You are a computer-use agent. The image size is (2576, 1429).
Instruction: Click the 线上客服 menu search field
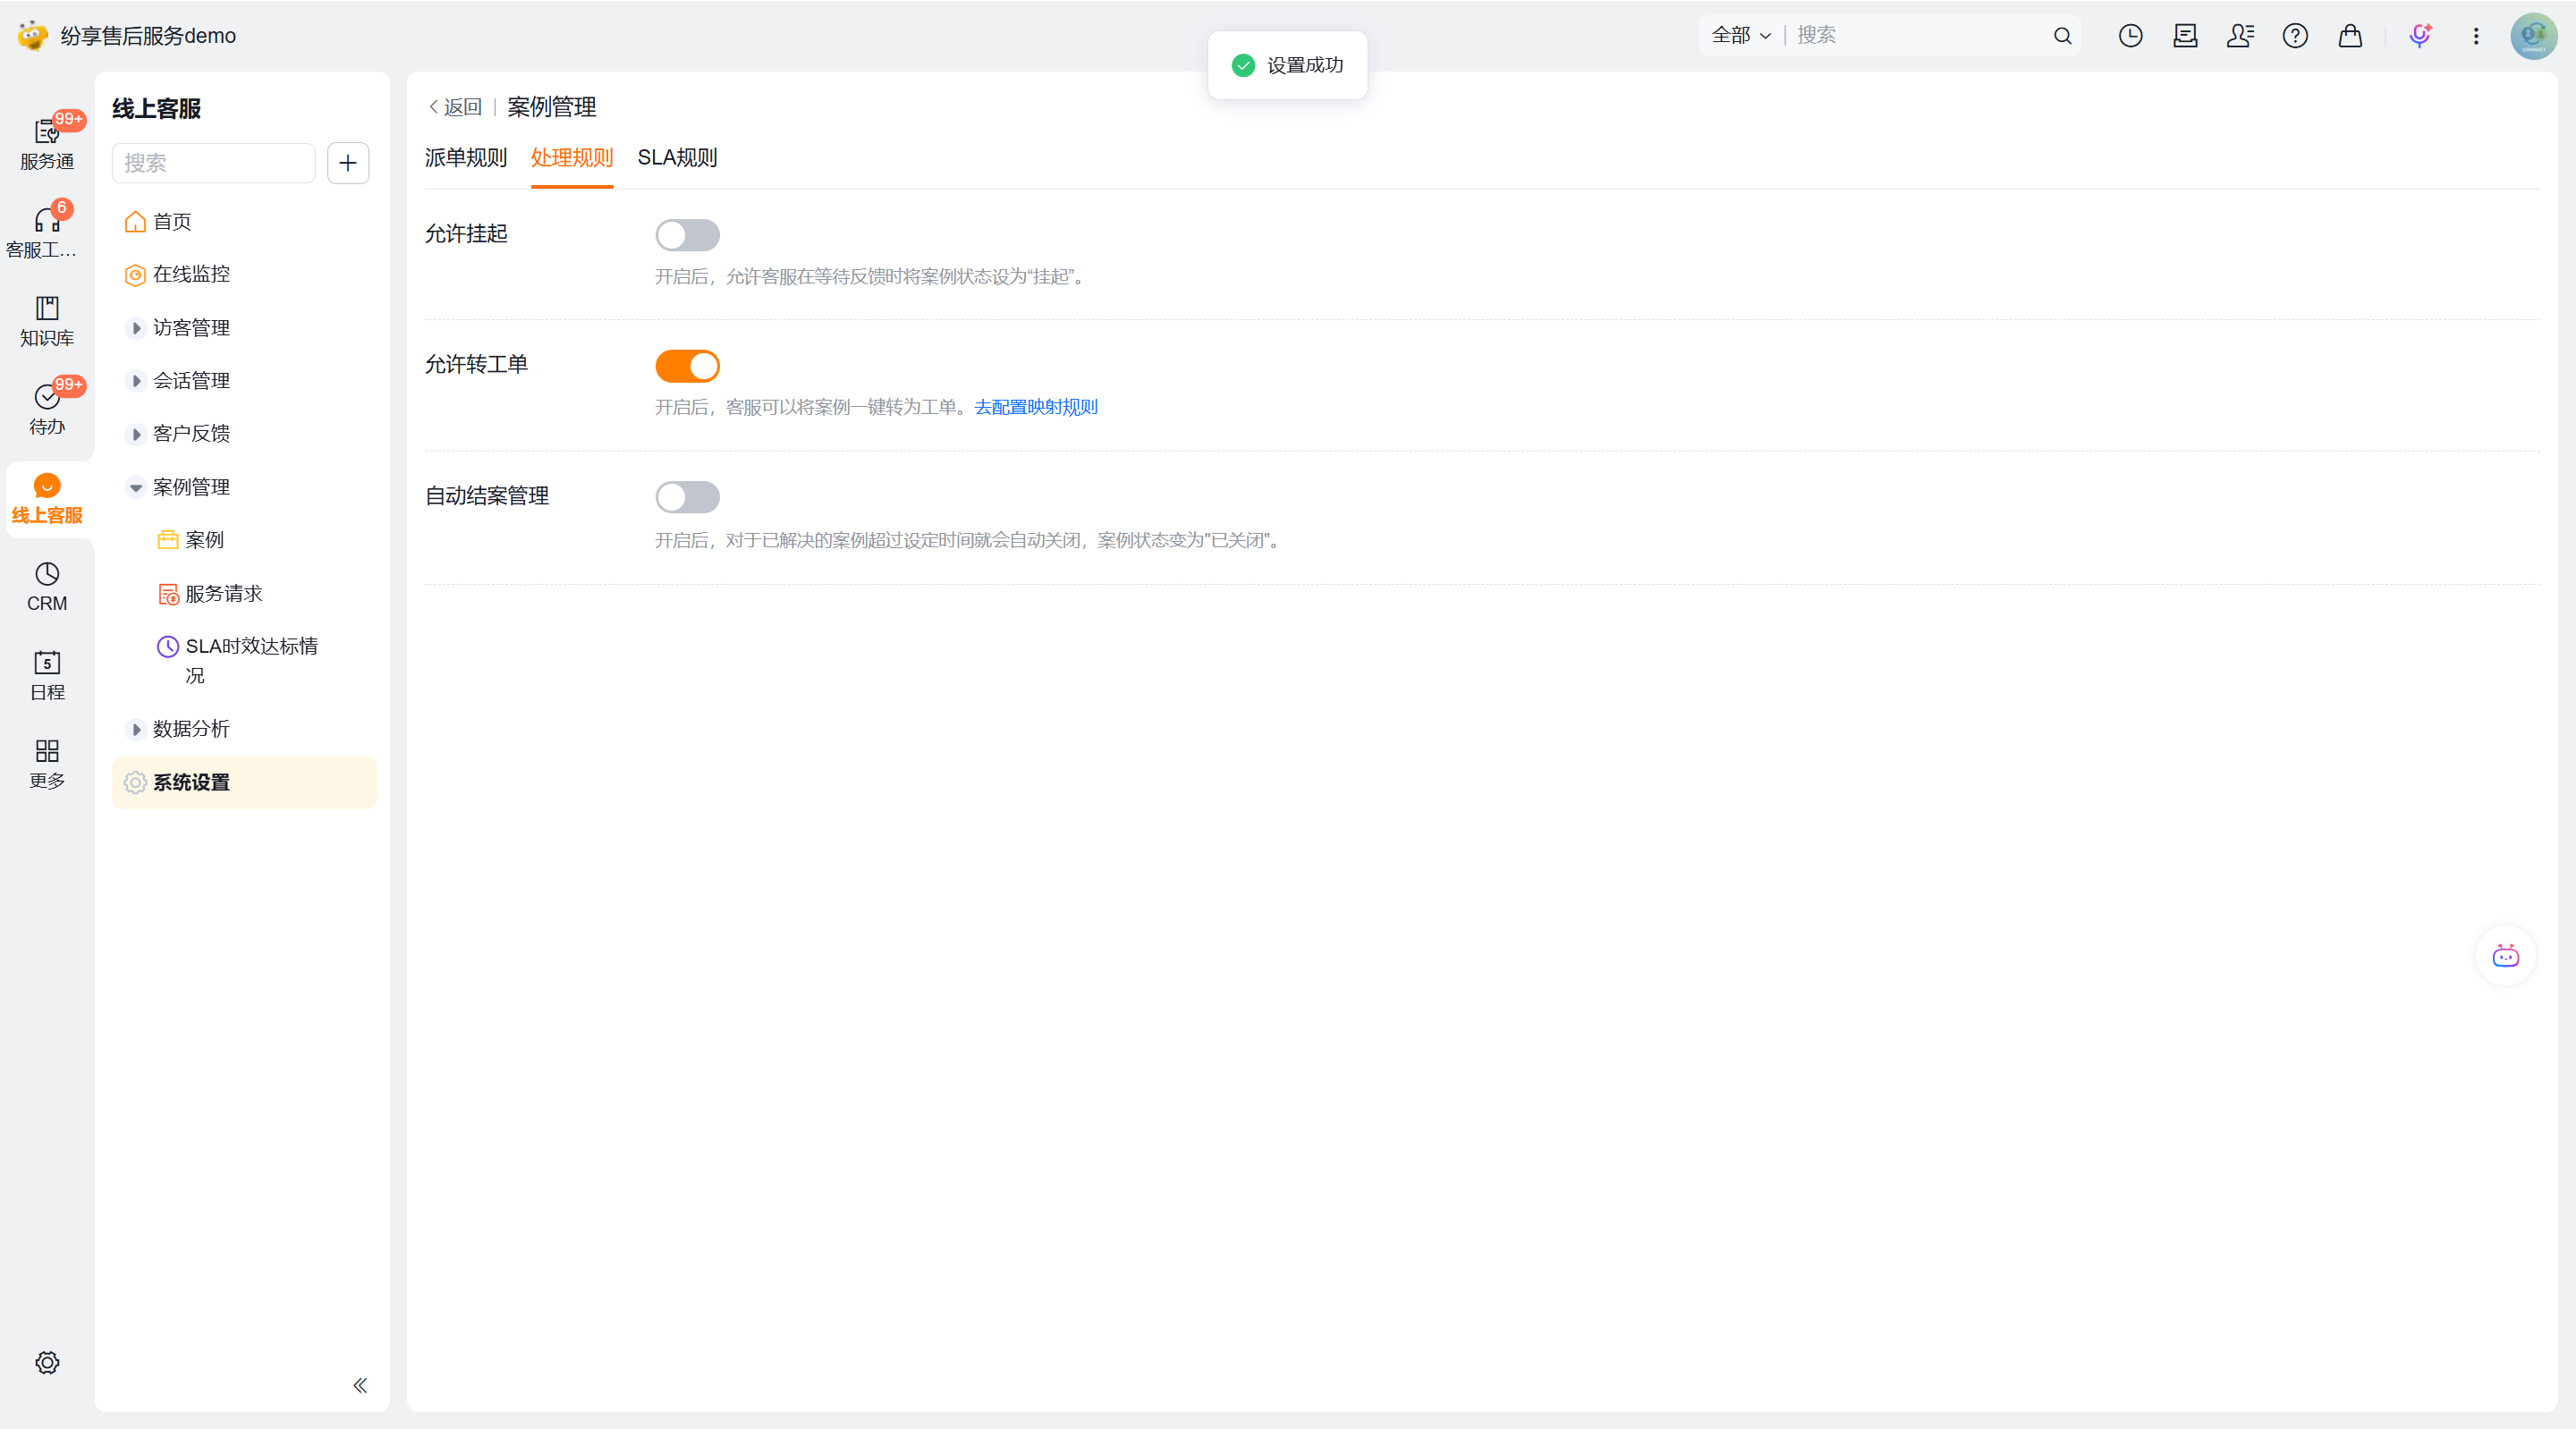214,163
